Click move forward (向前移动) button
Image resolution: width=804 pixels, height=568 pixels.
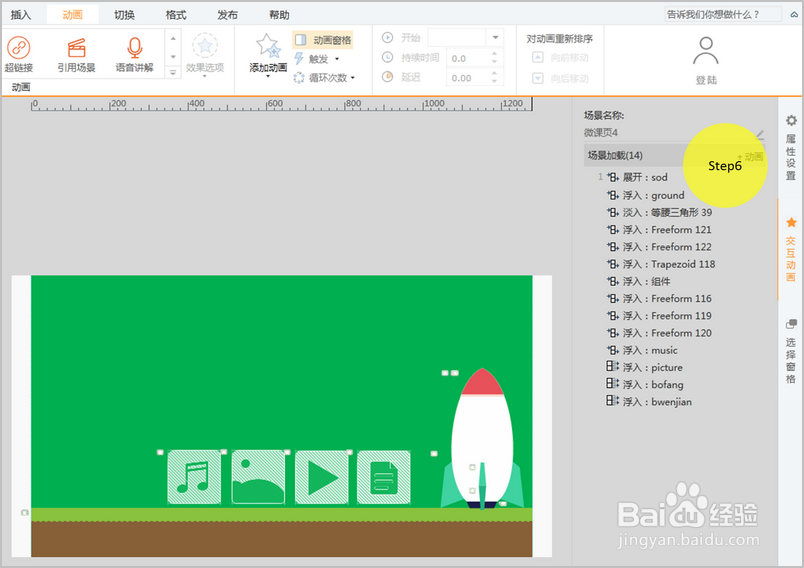(560, 58)
